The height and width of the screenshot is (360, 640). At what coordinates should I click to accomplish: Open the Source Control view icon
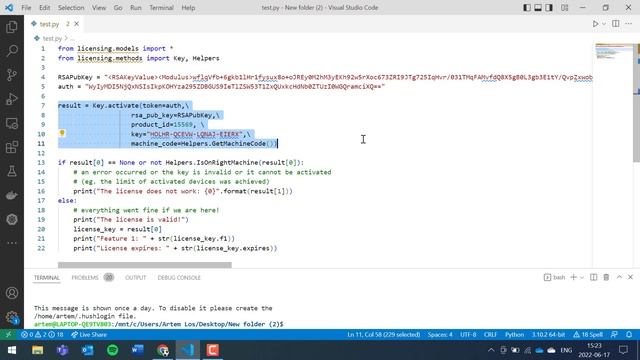coord(12,75)
